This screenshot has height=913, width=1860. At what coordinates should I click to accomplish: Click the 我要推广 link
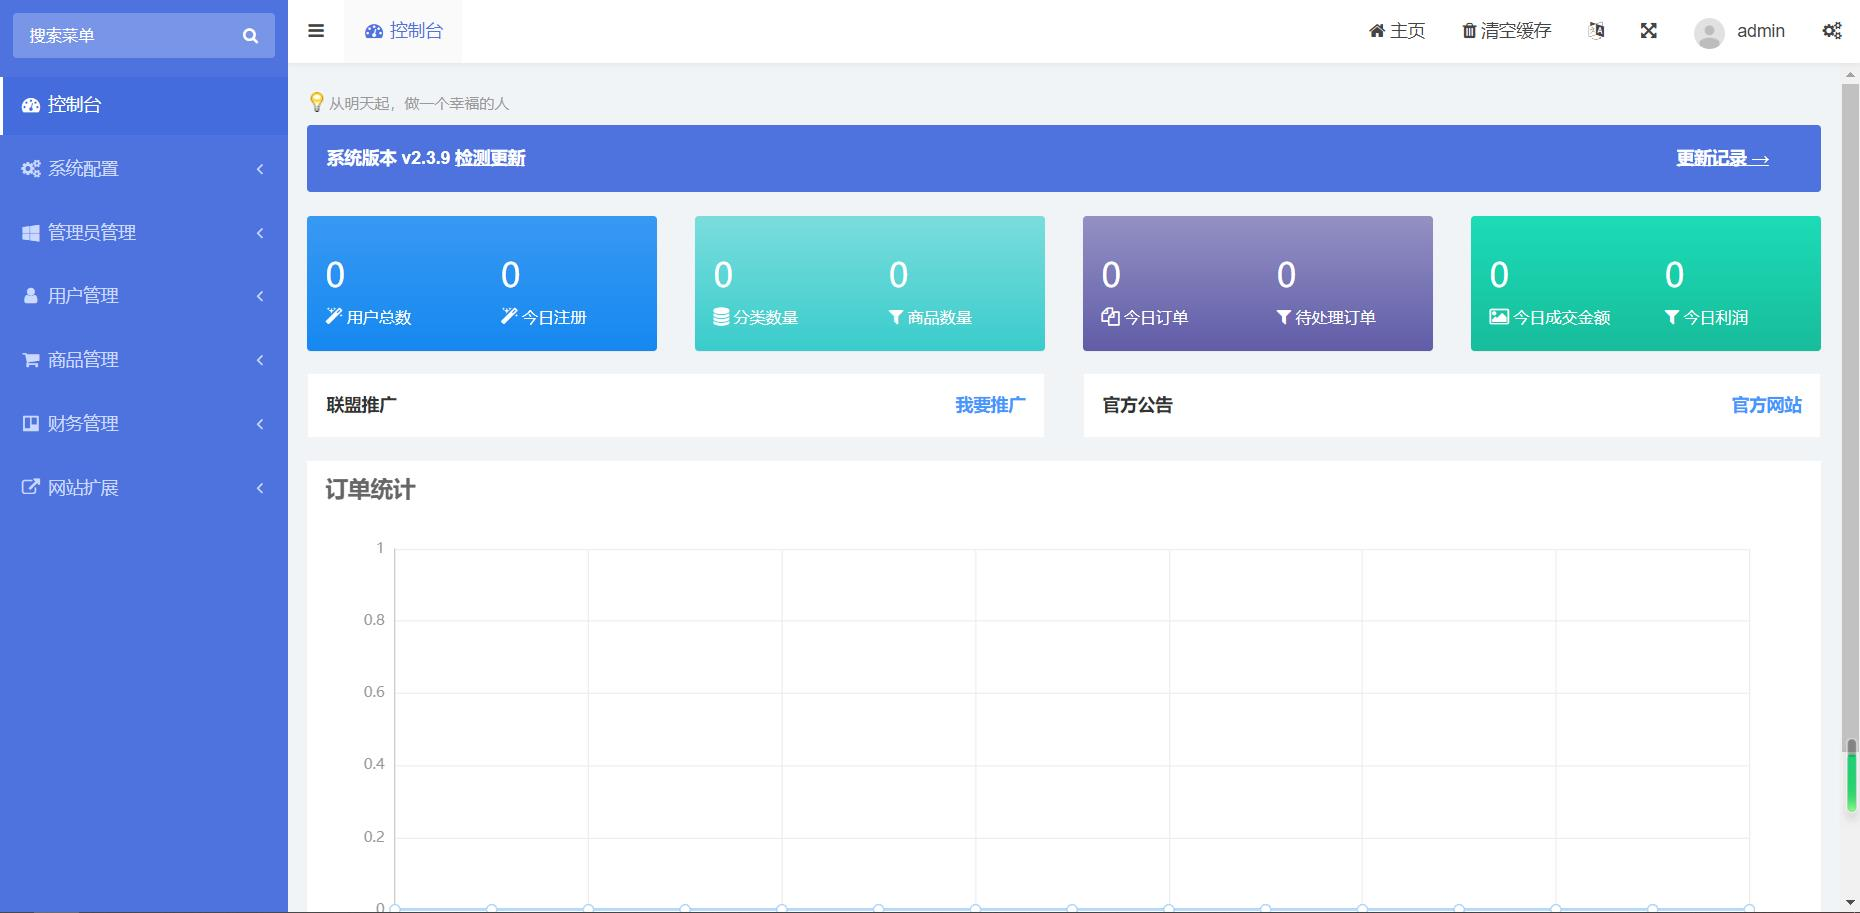point(989,405)
